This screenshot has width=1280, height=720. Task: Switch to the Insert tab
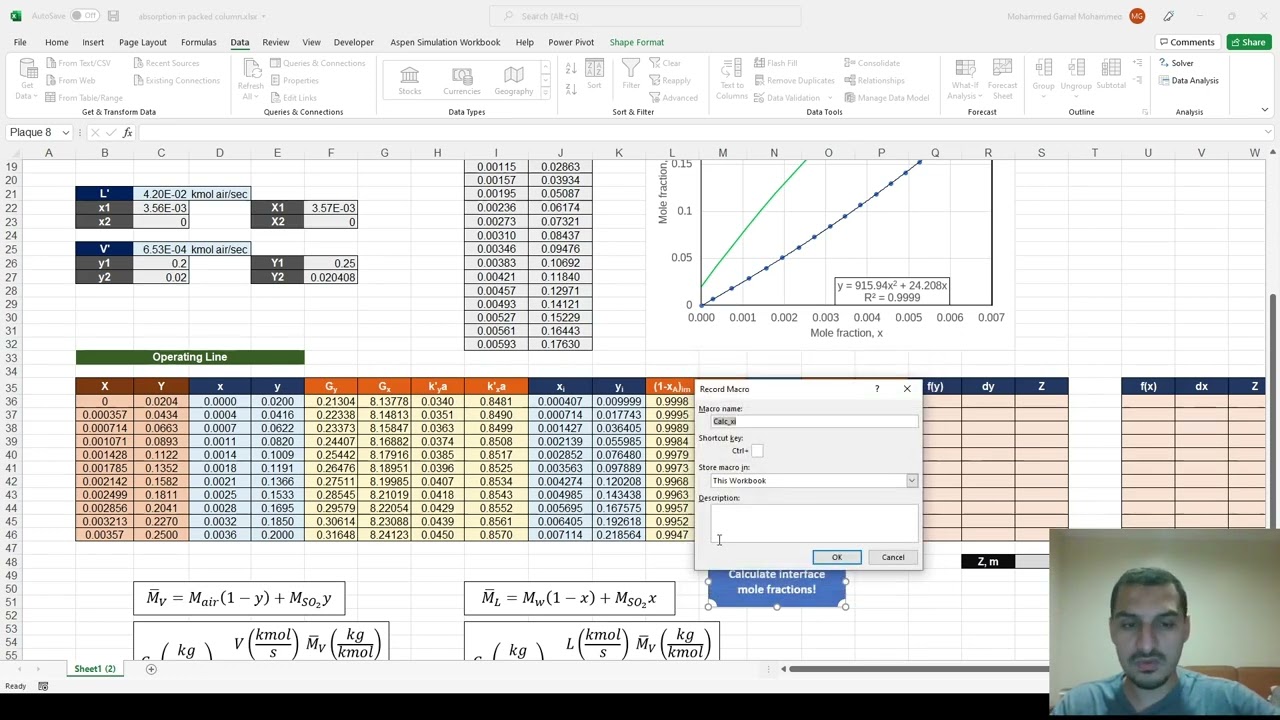coord(93,42)
